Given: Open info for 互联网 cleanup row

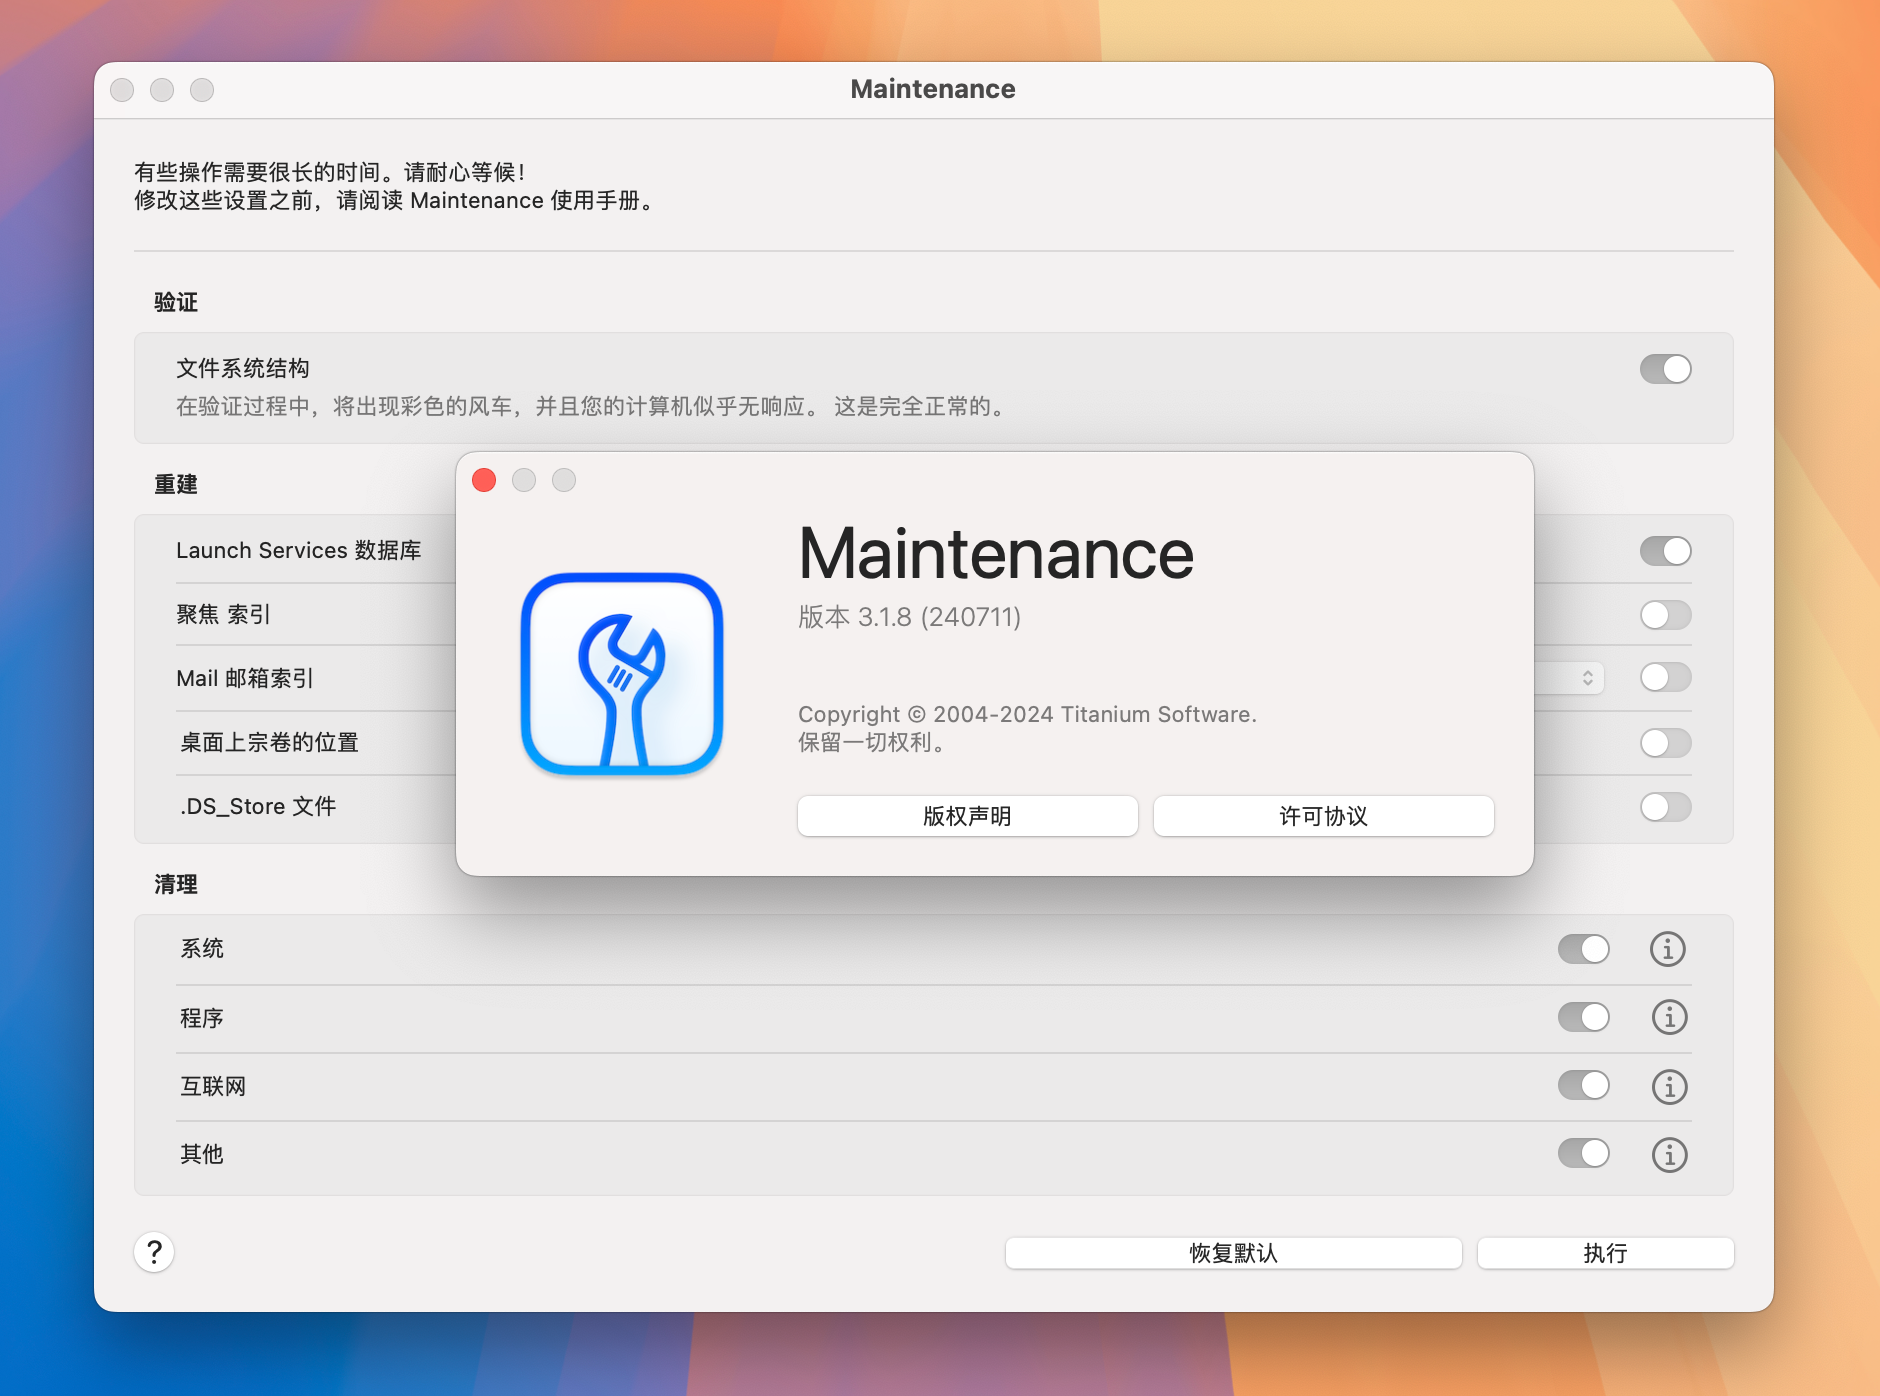Looking at the screenshot, I should [x=1669, y=1086].
